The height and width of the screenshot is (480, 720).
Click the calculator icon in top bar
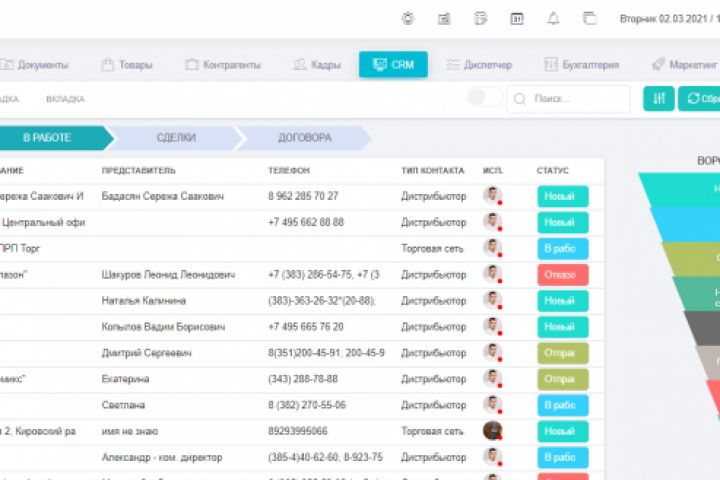[x=444, y=19]
